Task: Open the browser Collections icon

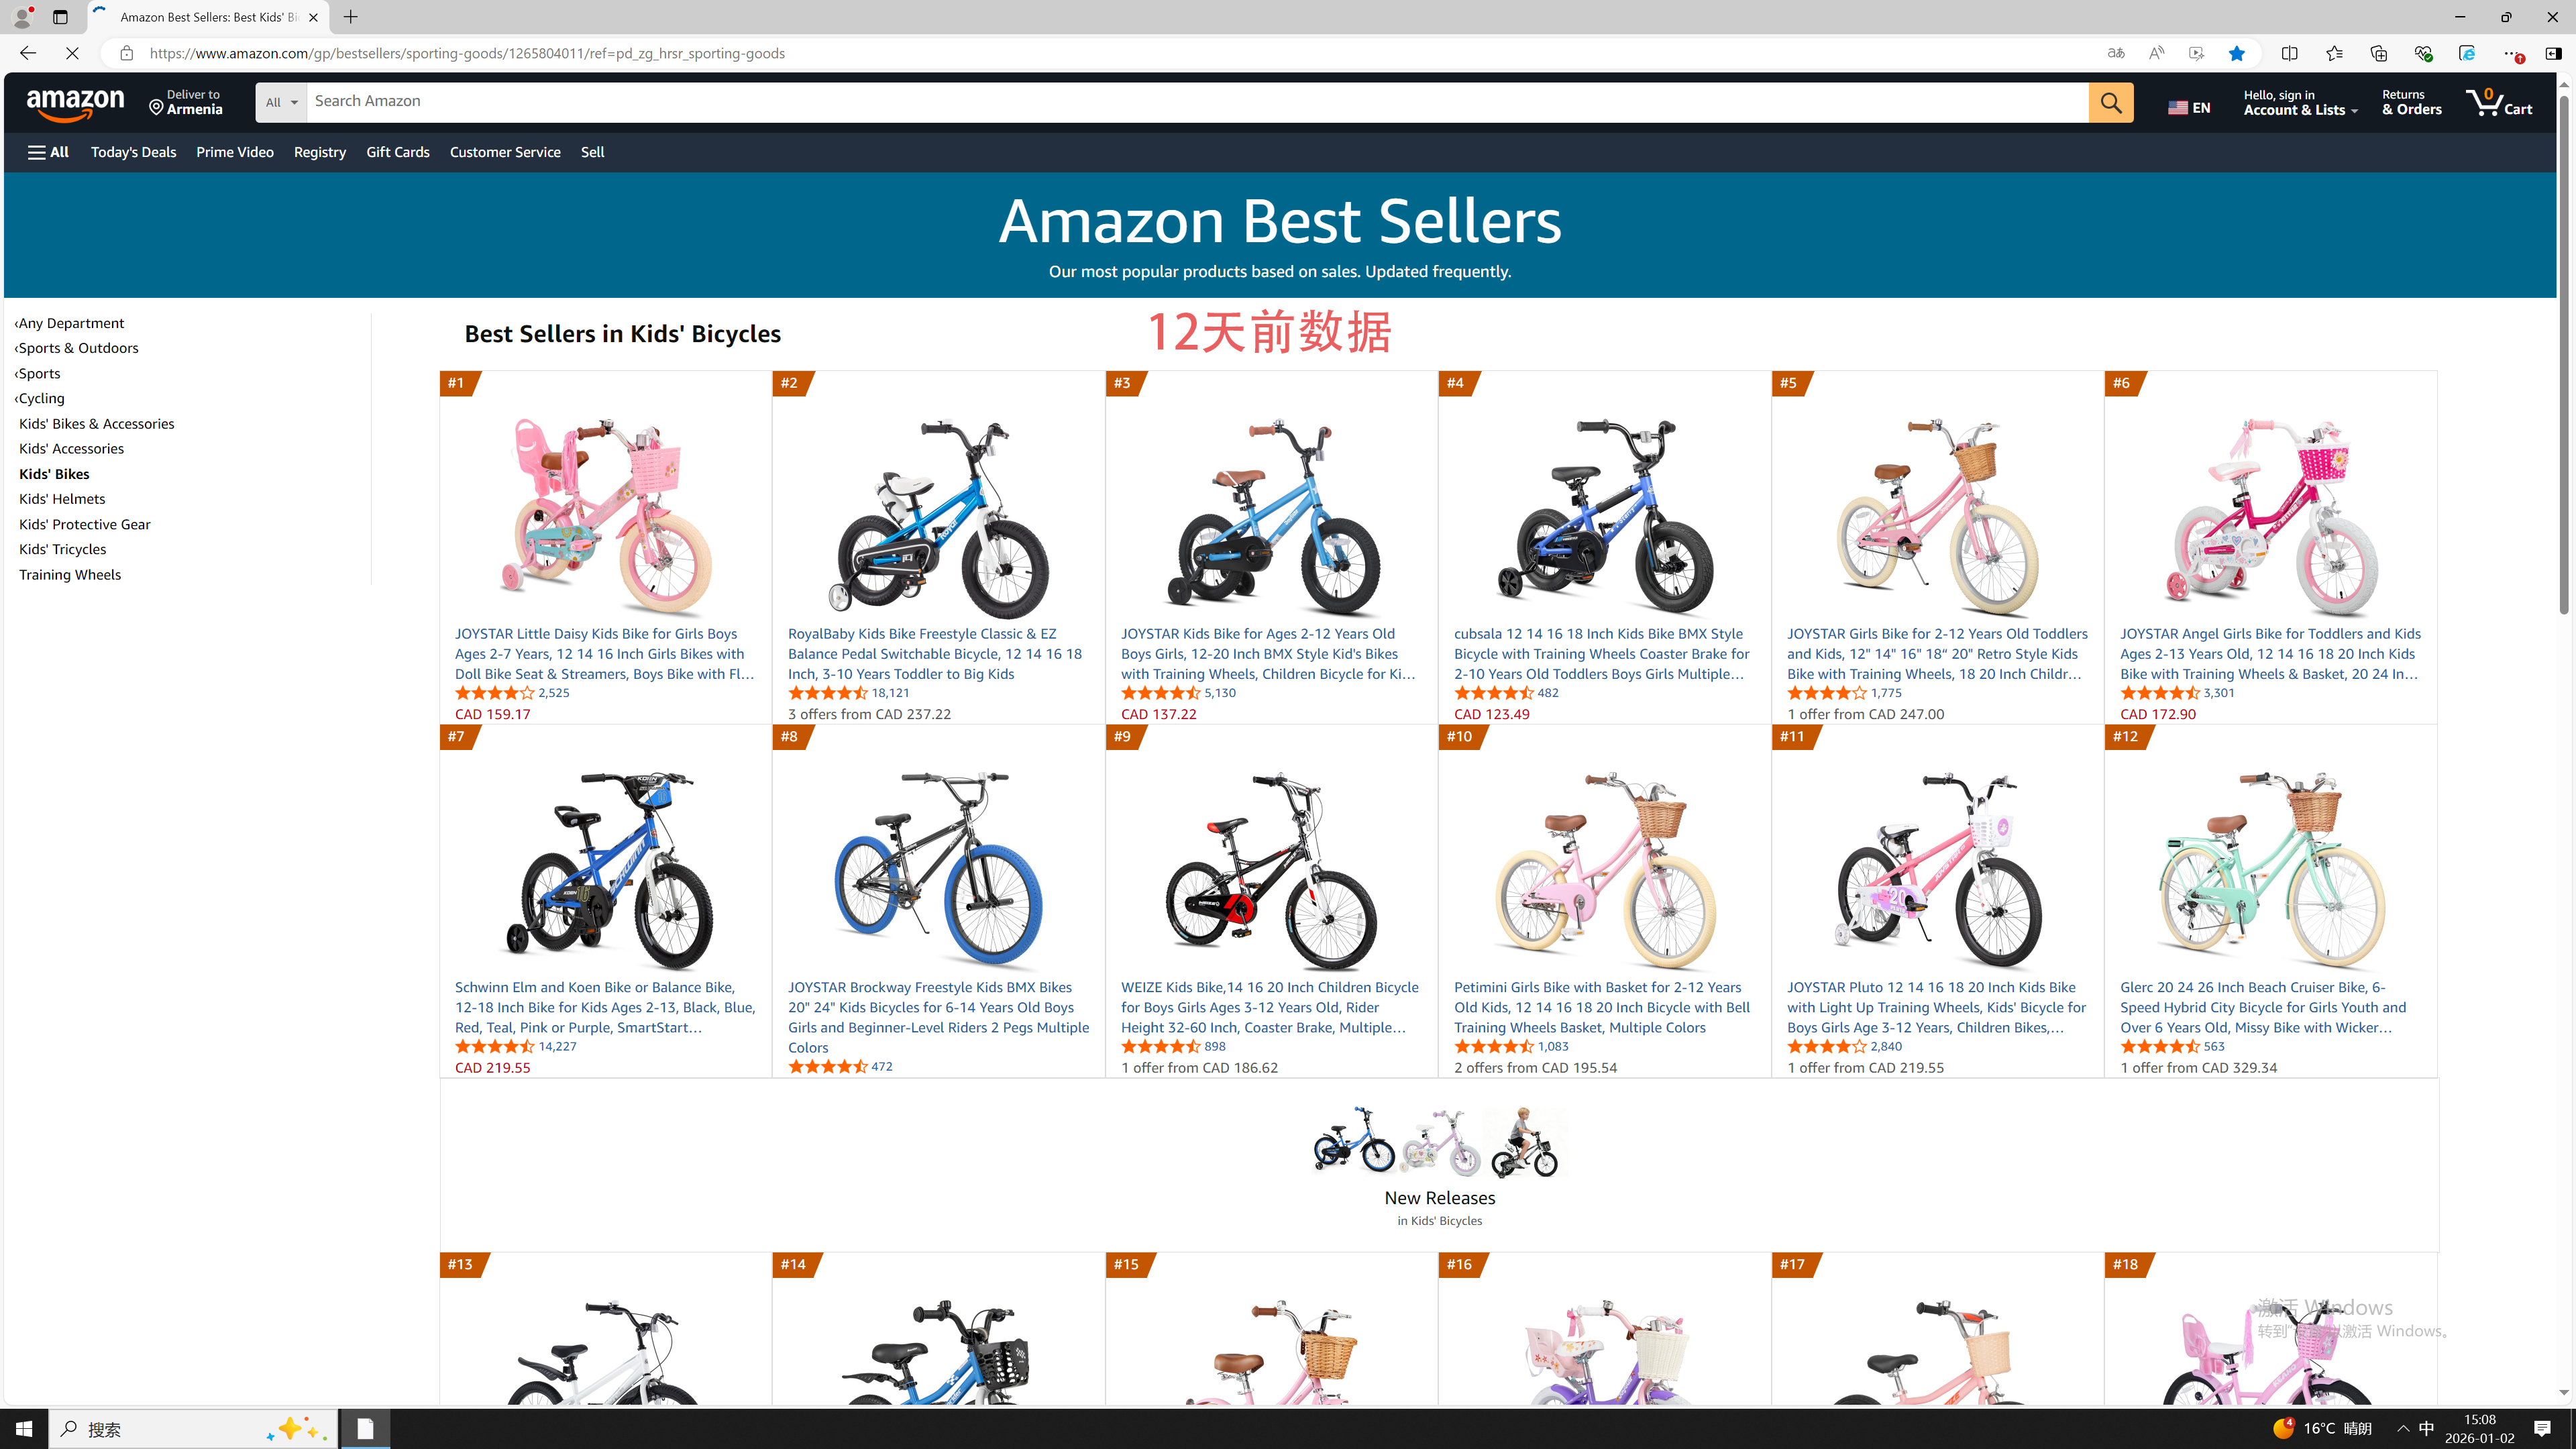Action: pyautogui.click(x=2378, y=53)
